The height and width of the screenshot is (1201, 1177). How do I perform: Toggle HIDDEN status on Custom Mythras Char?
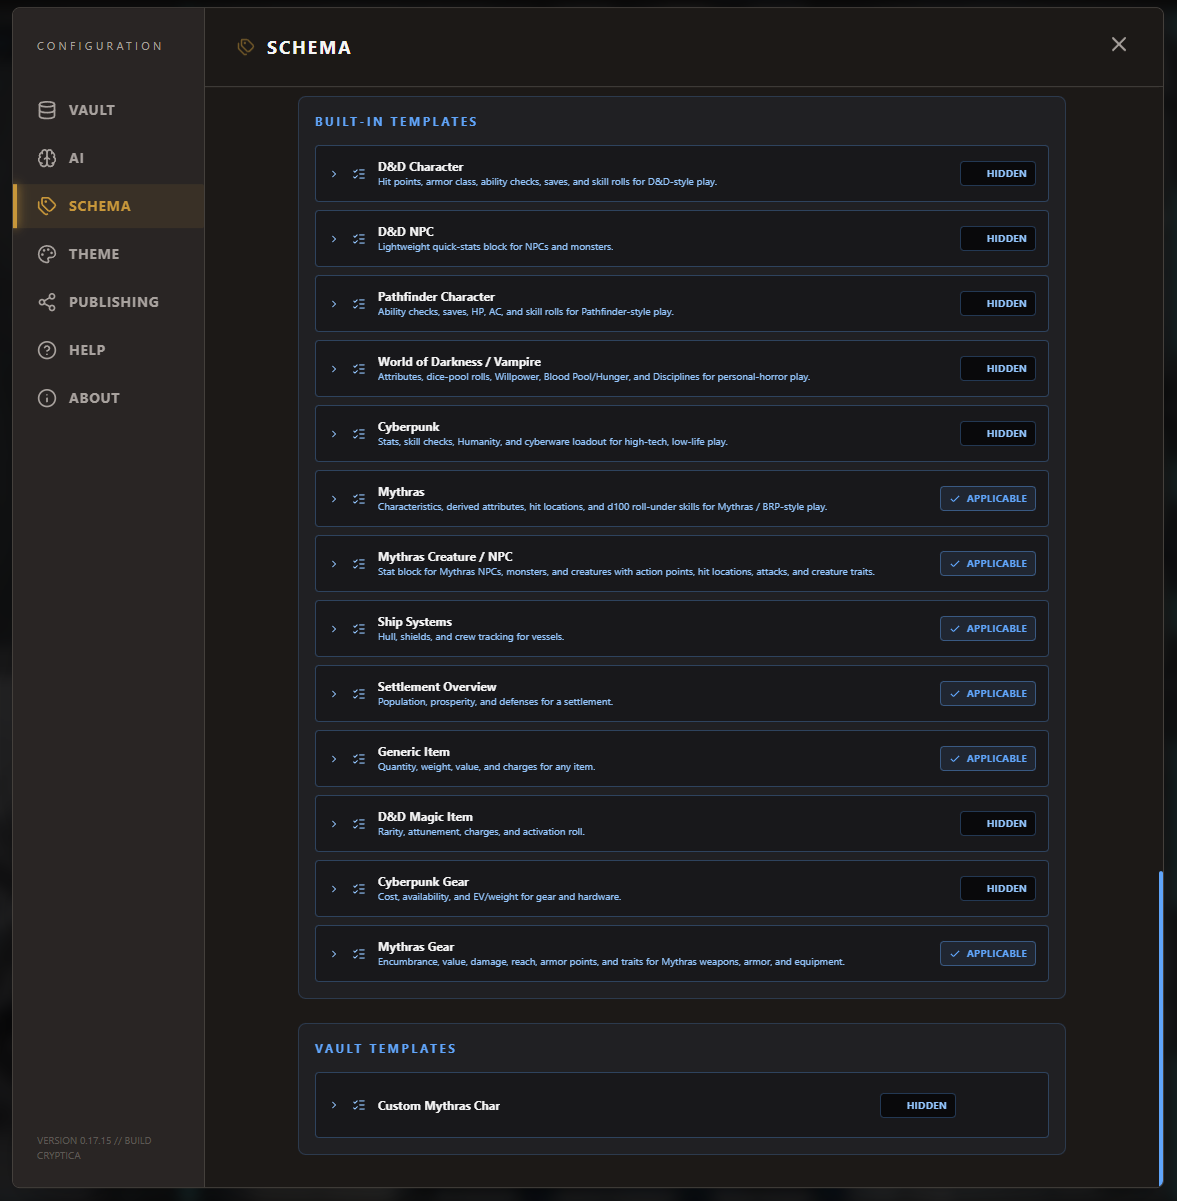pos(918,1105)
